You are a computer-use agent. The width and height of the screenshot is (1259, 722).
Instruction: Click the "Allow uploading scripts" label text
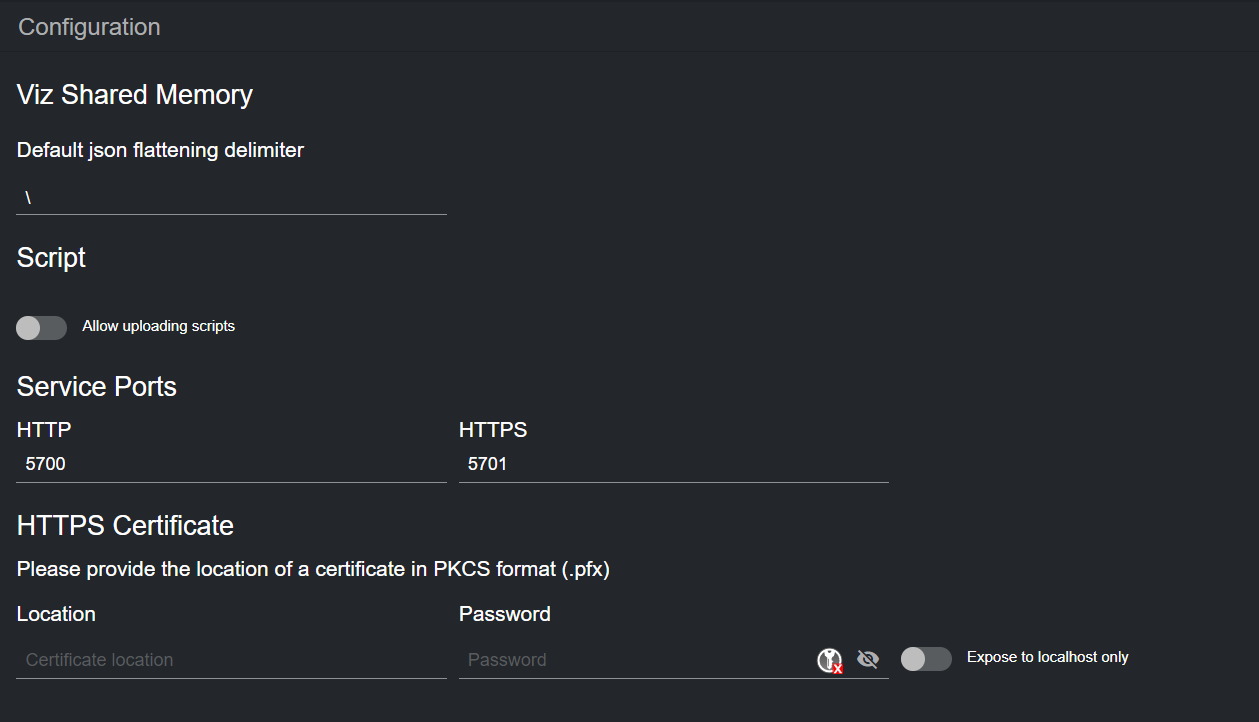click(x=158, y=326)
